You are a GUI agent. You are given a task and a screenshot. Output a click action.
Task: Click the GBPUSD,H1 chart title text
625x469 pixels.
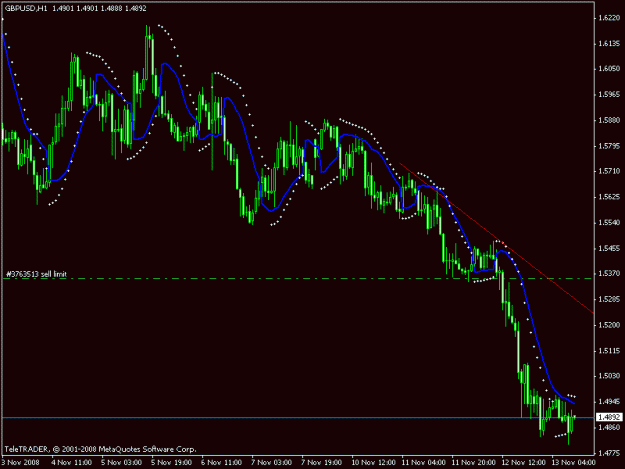pyautogui.click(x=26, y=8)
